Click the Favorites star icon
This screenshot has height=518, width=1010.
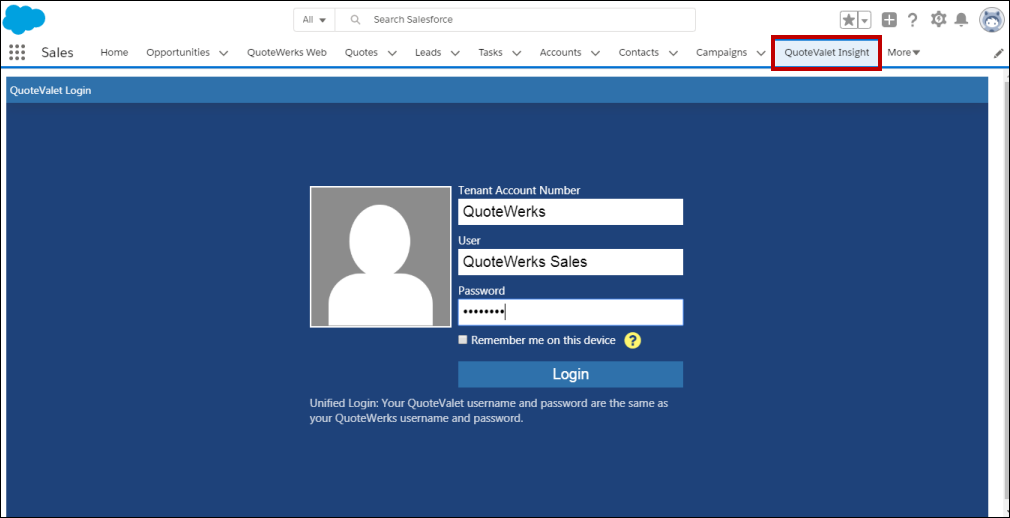pos(849,20)
